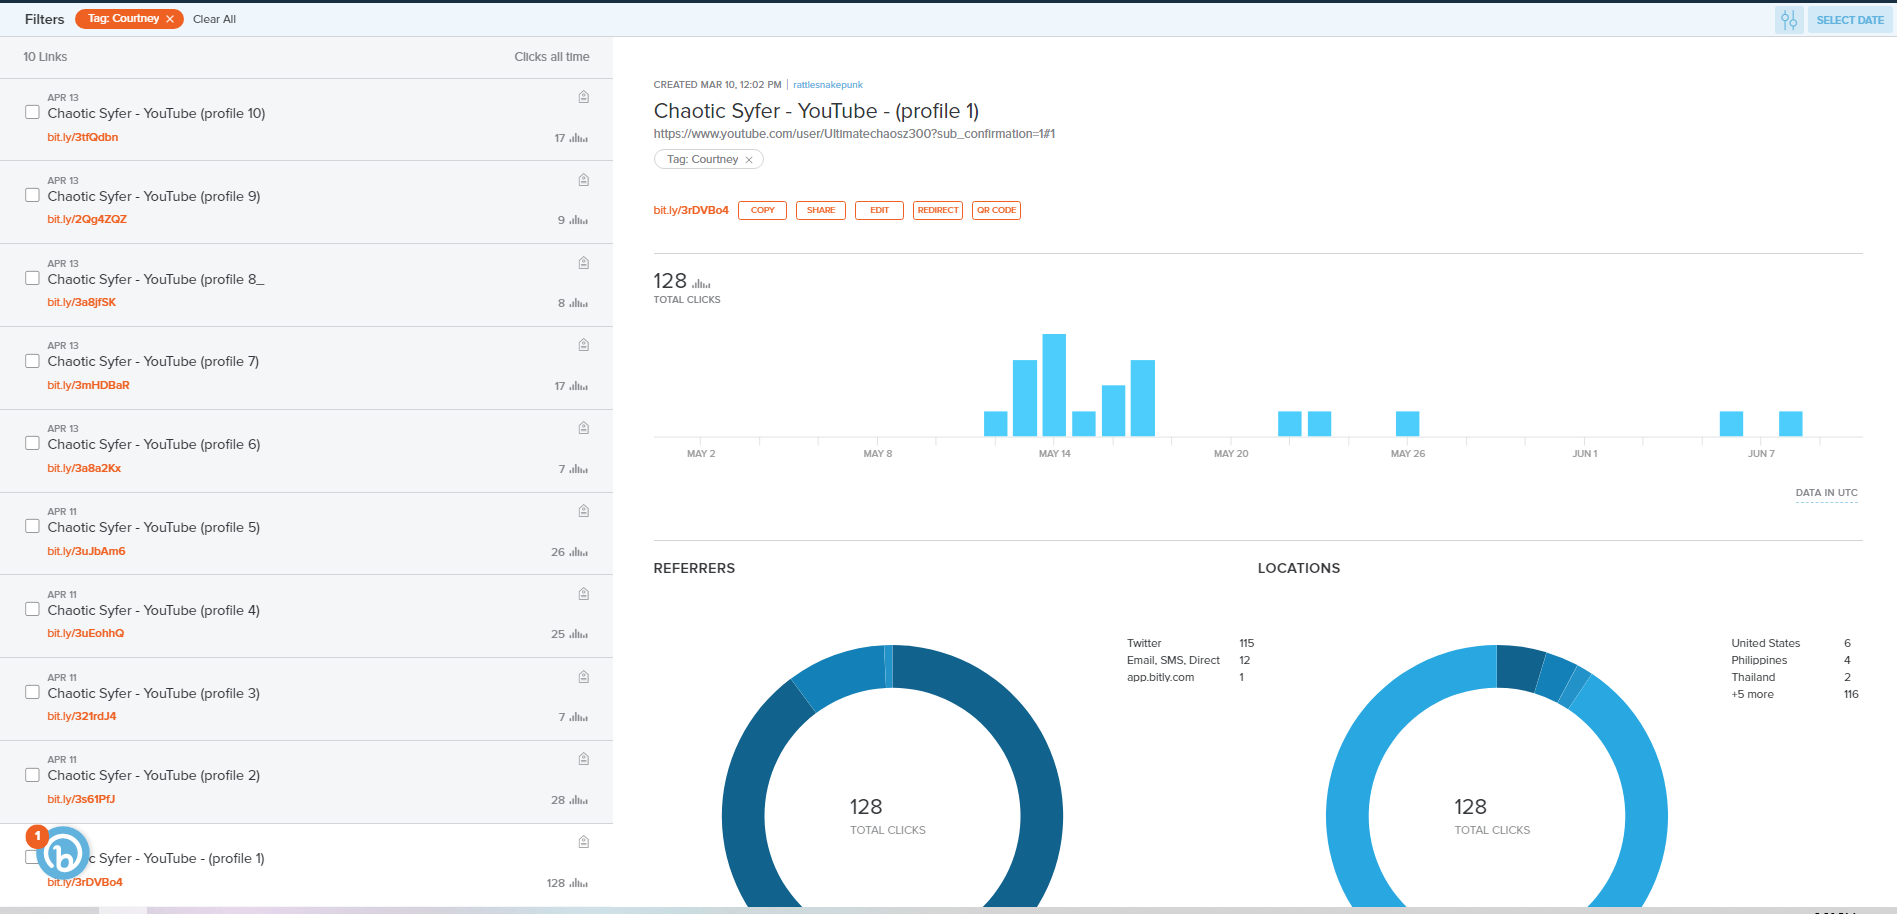Image resolution: width=1897 pixels, height=914 pixels.
Task: Click stats bars icon for profile 6
Action: coord(579,469)
